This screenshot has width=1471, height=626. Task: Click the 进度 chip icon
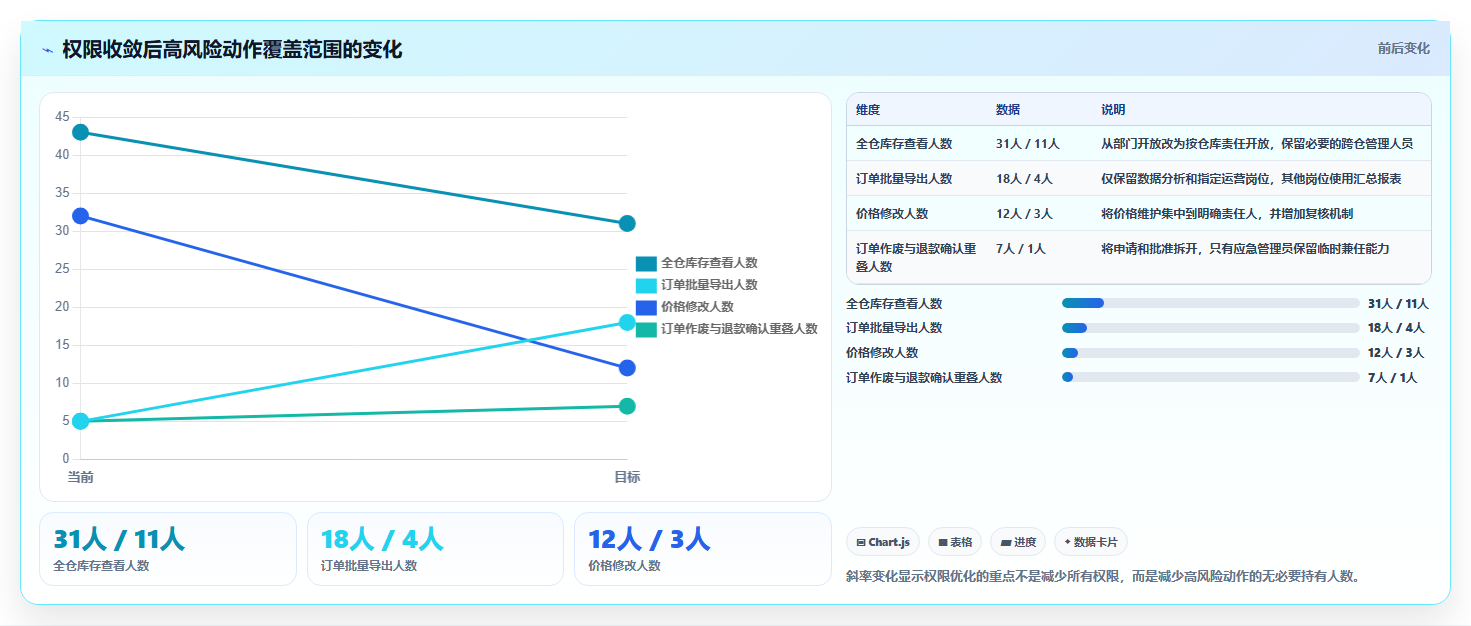coord(1005,542)
